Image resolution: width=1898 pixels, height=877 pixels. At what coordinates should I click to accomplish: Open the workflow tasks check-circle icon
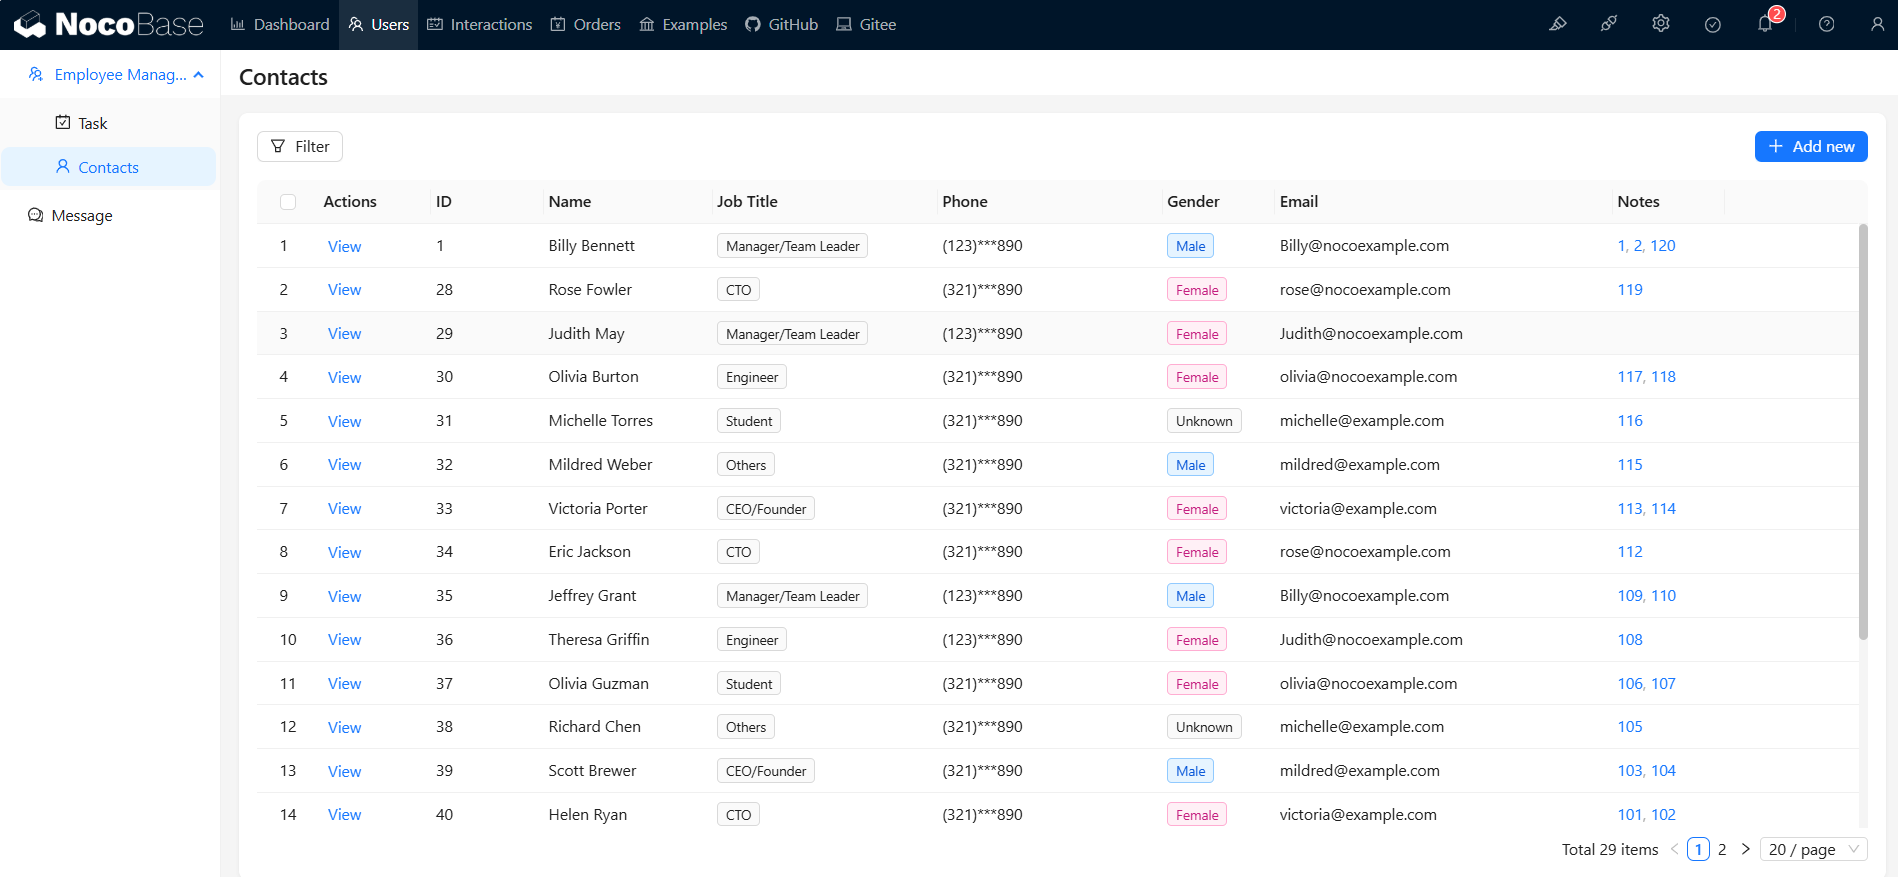pyautogui.click(x=1713, y=24)
